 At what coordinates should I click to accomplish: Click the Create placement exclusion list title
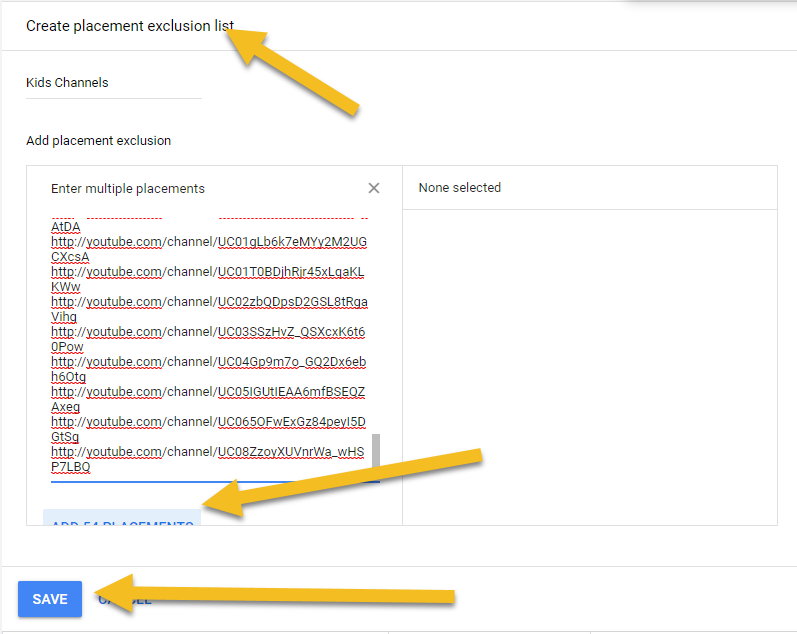tap(130, 26)
